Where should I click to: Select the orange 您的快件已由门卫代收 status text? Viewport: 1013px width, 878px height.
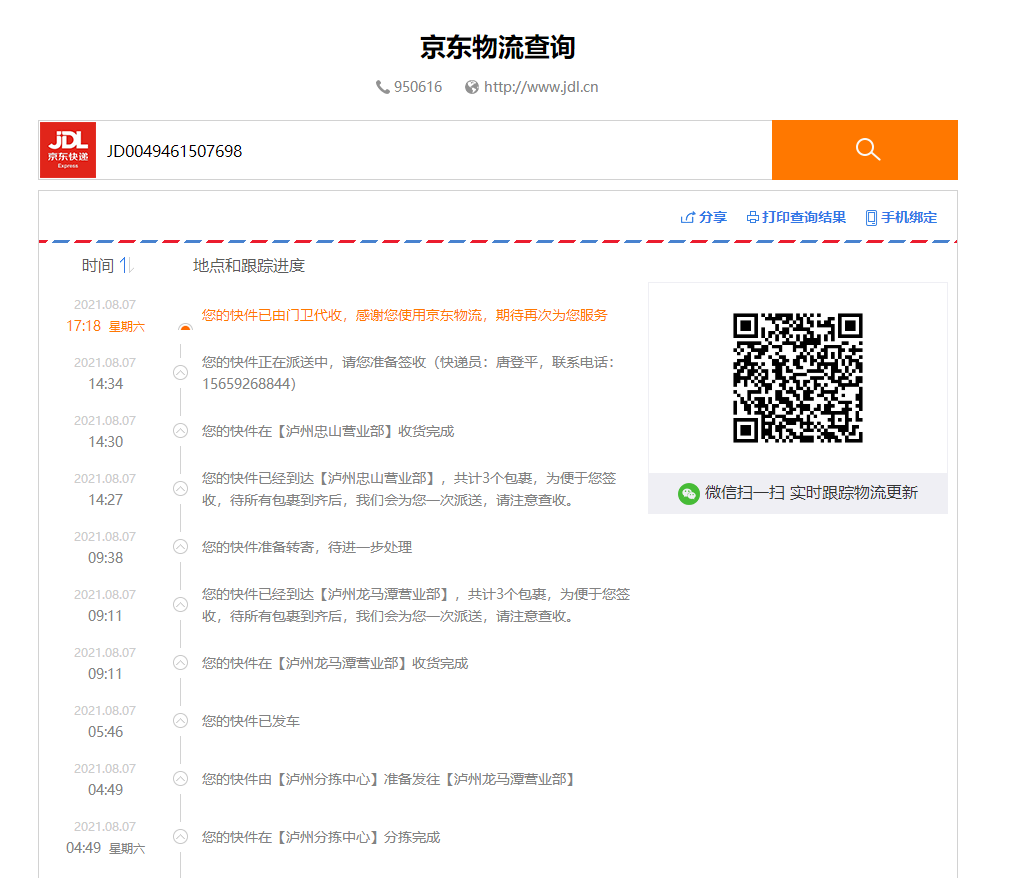404,315
